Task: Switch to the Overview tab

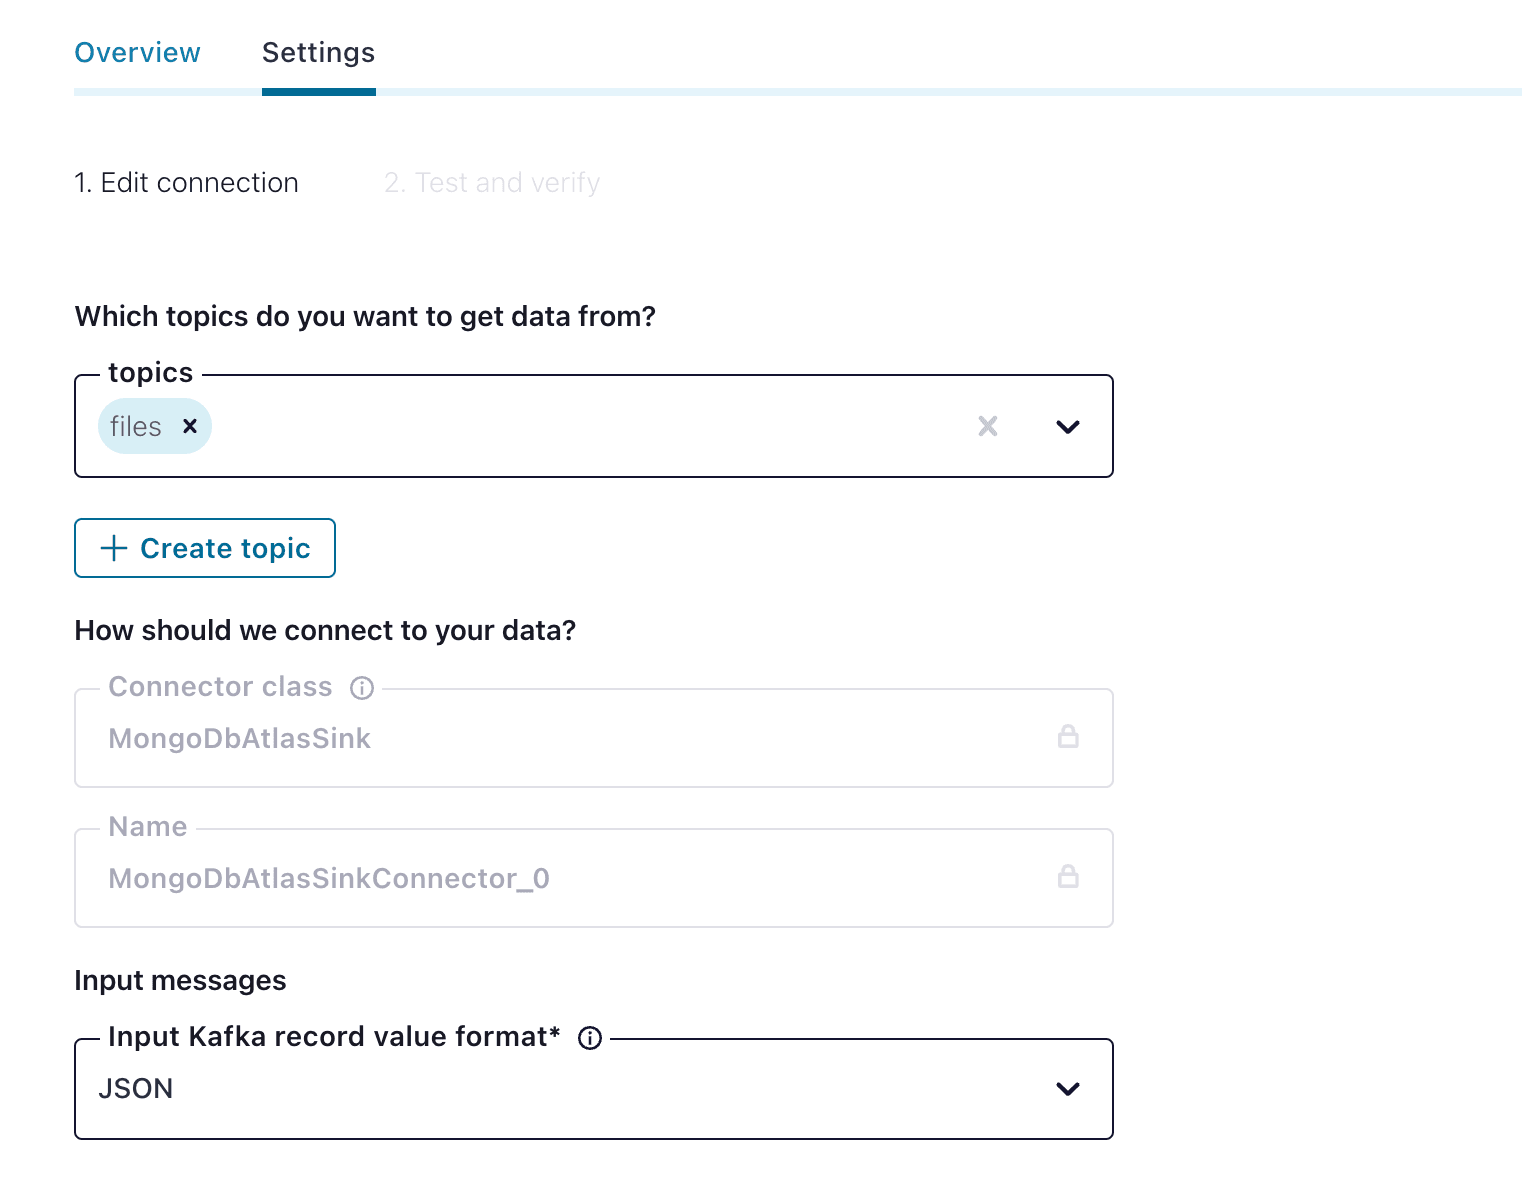Action: (x=137, y=53)
